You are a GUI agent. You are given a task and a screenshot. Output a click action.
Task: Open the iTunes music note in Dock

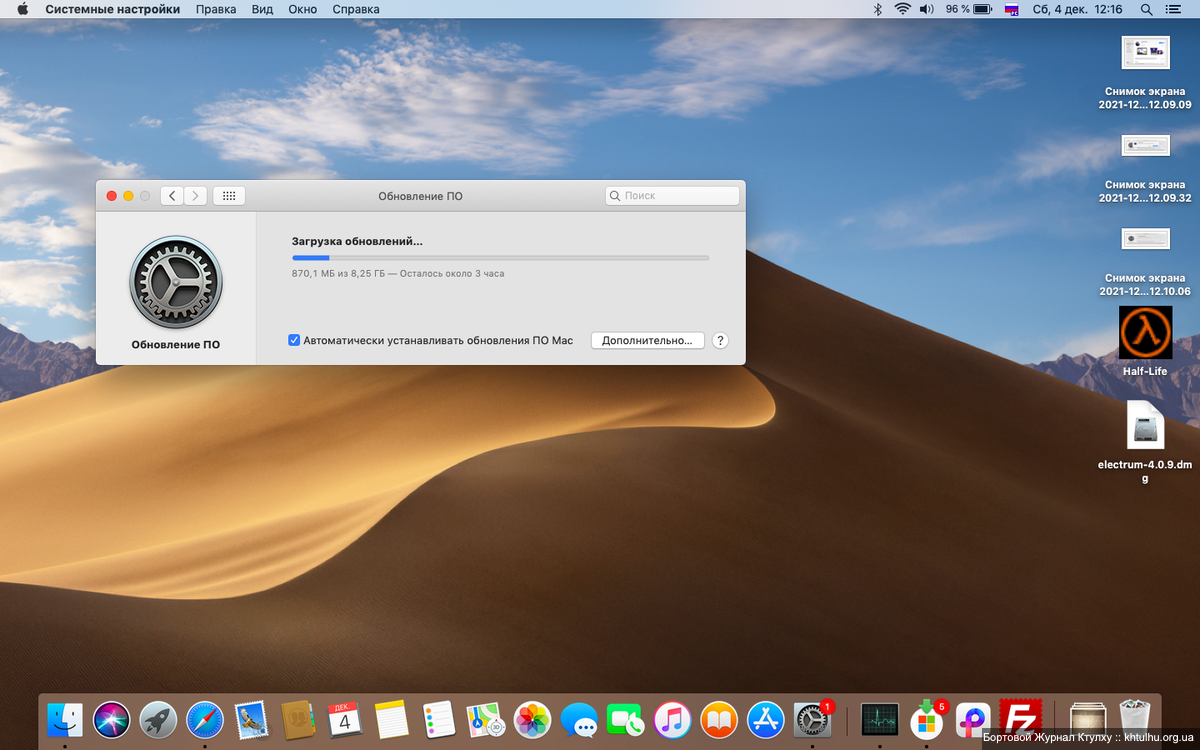(x=672, y=719)
